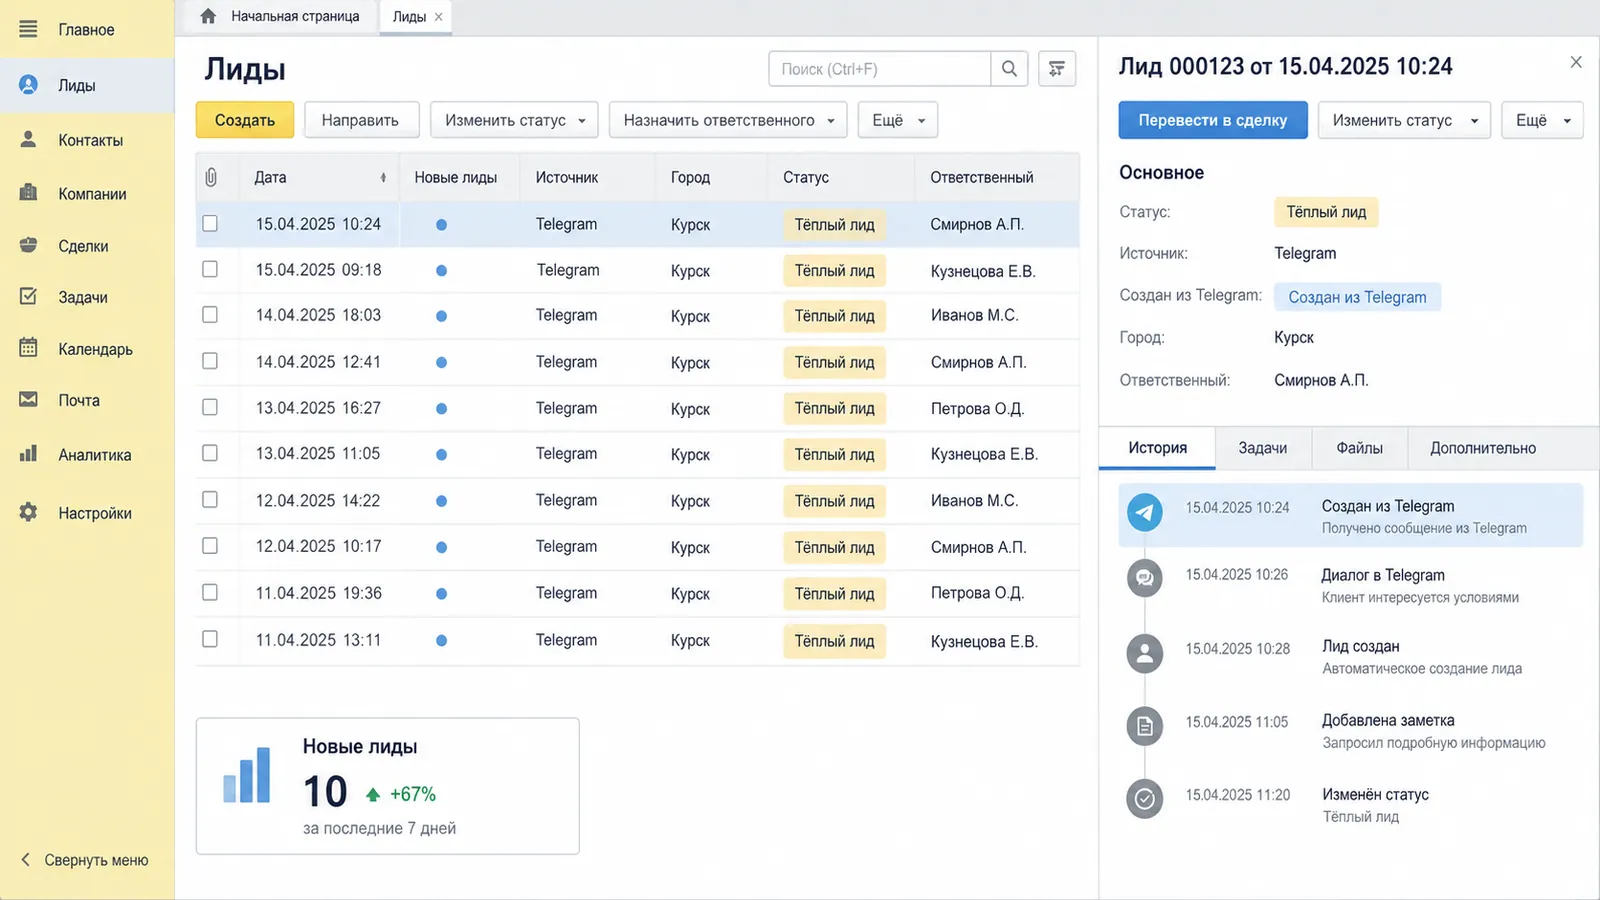
Task: Click the Mail envelope icon
Action: click(x=28, y=400)
